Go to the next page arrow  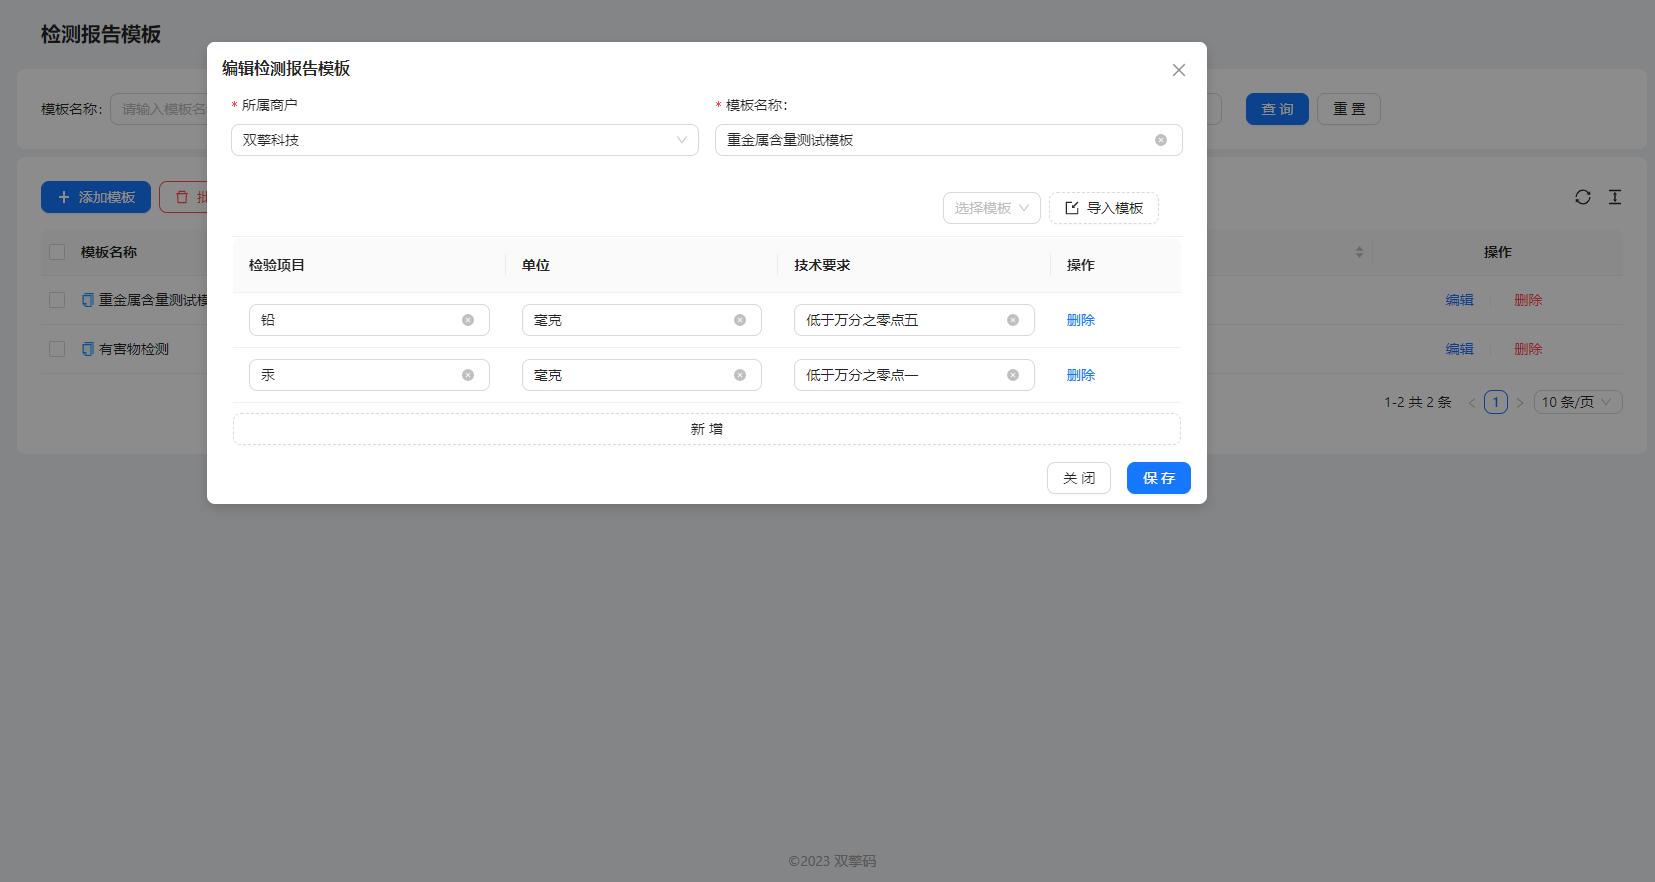(1520, 402)
